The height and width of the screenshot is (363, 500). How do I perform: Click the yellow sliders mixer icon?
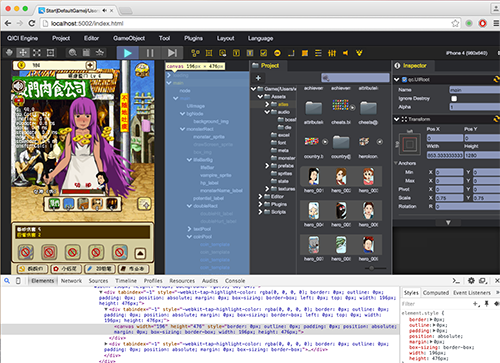click(332, 53)
